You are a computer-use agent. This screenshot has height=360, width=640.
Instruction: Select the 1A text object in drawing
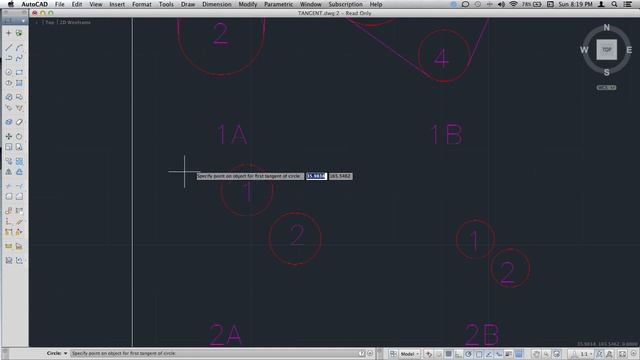pos(232,134)
